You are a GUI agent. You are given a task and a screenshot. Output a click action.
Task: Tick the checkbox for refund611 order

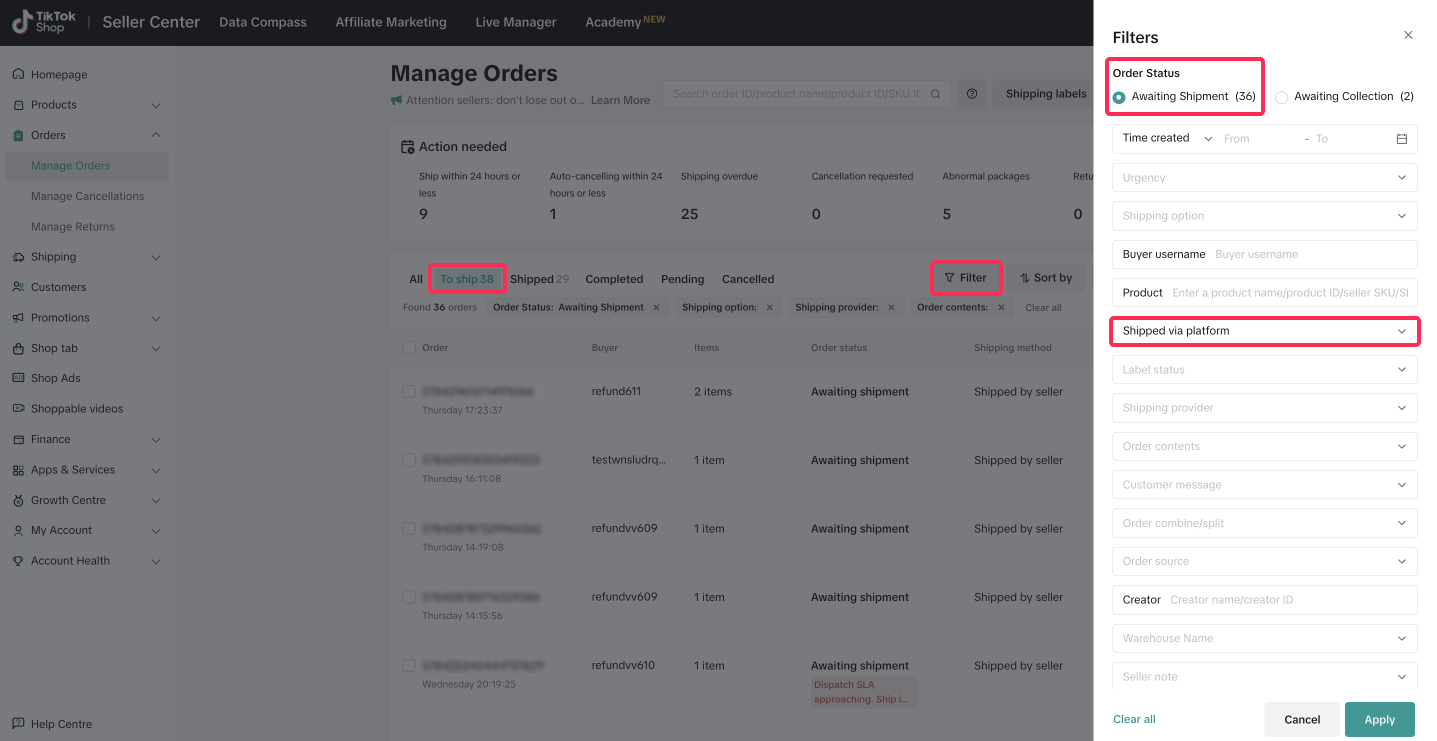click(x=409, y=392)
